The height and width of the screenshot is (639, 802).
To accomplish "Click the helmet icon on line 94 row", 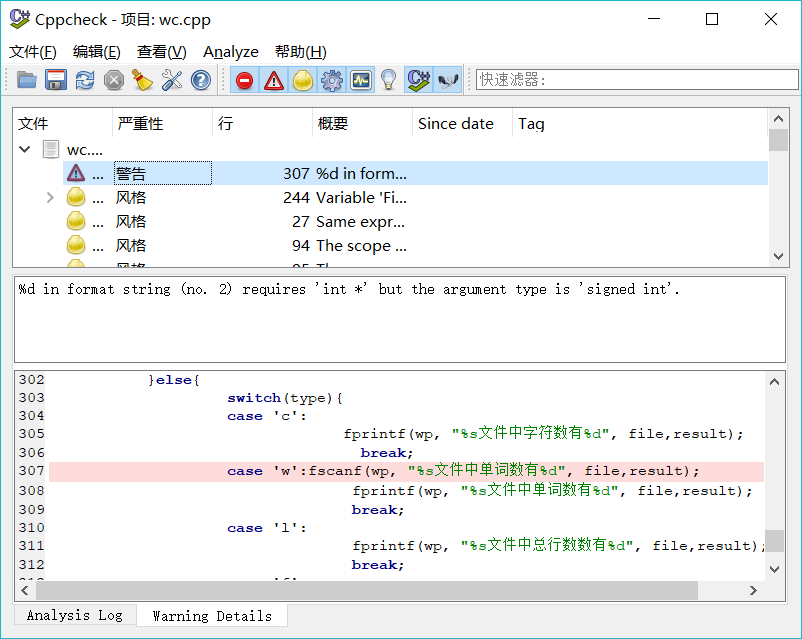I will tap(76, 246).
